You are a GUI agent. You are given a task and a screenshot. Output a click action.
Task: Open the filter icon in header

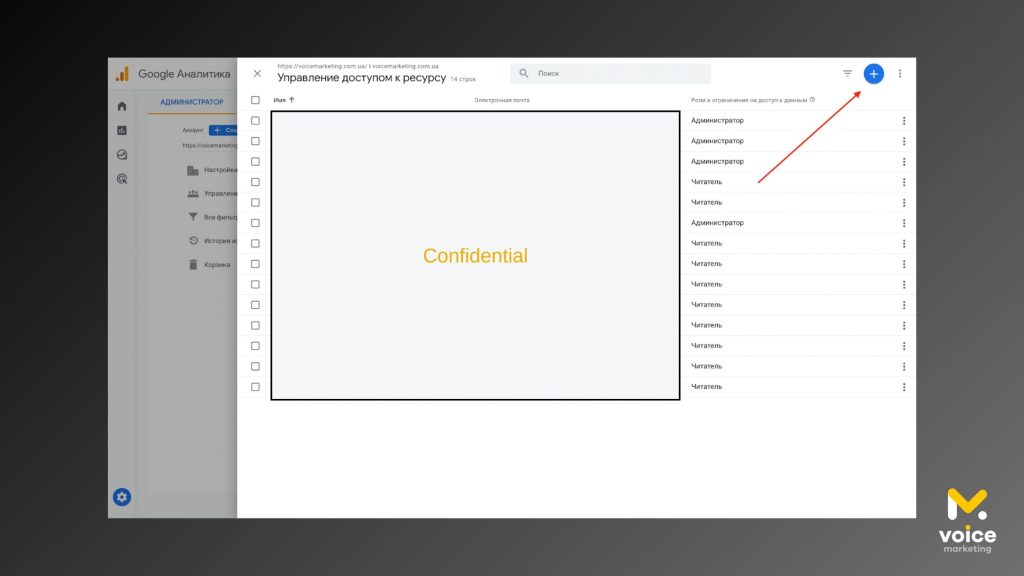[847, 73]
